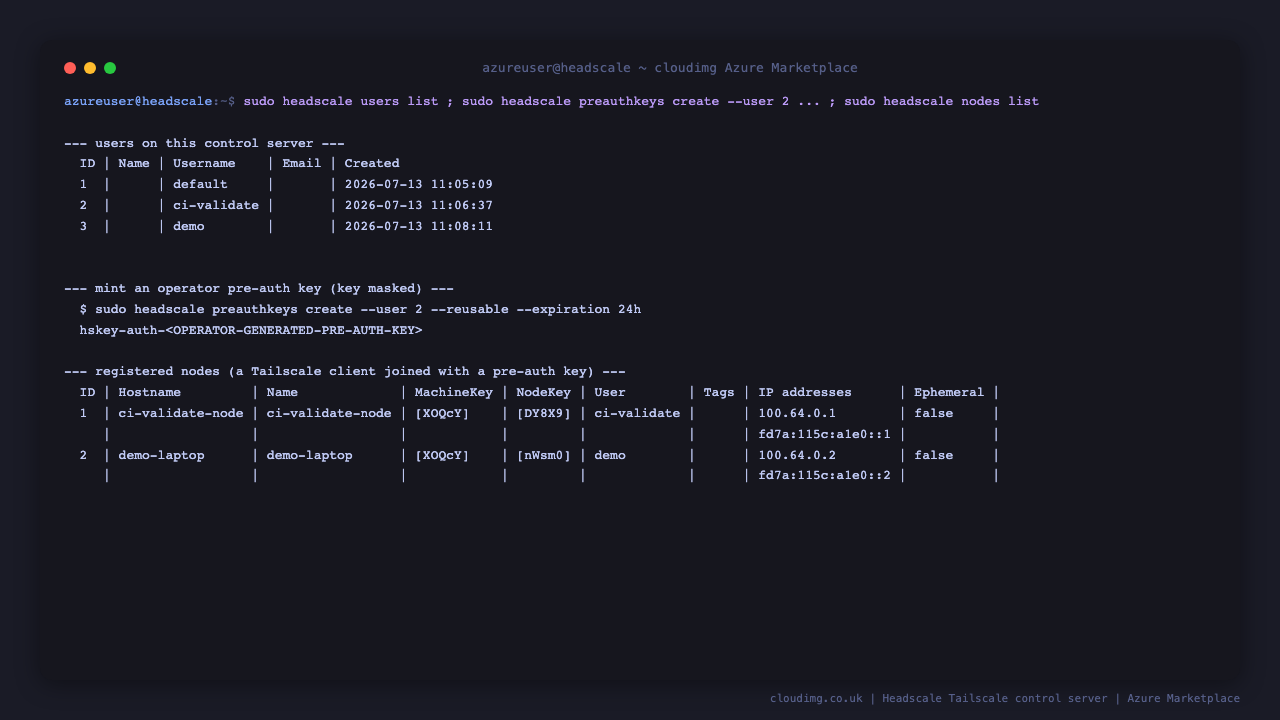This screenshot has width=1280, height=720.
Task: Click the '--- mint an operator pre-auth key' heading
Action: [x=259, y=288]
